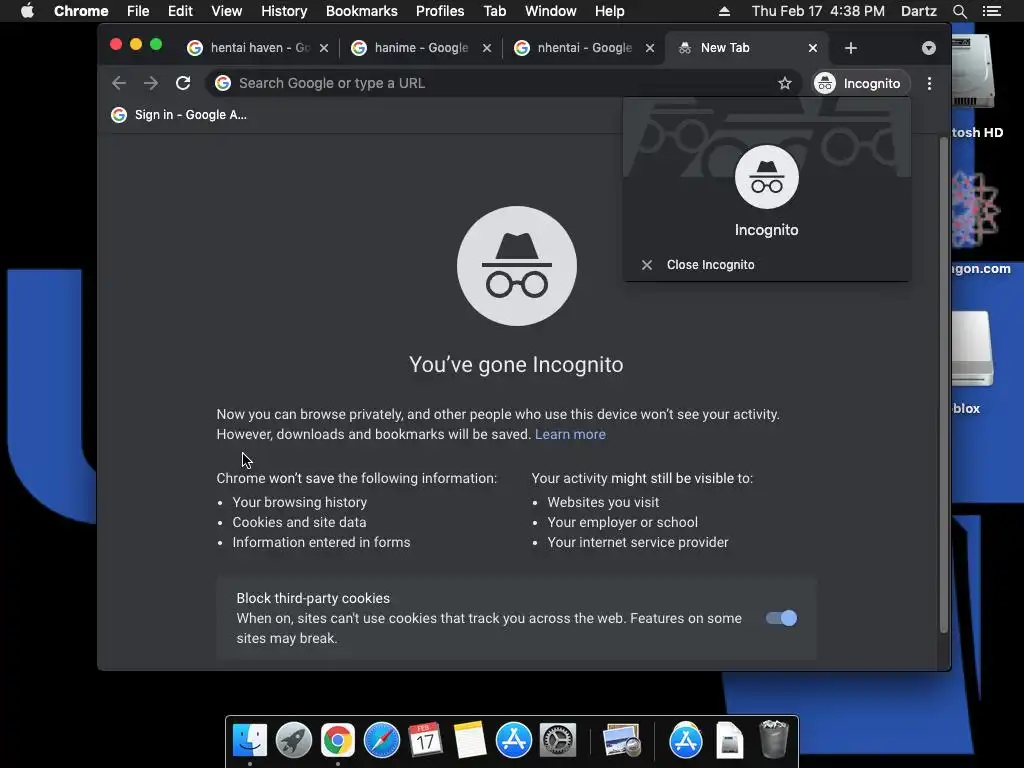Open System Preferences from the Dock
The width and height of the screenshot is (1024, 768).
[x=558, y=741]
